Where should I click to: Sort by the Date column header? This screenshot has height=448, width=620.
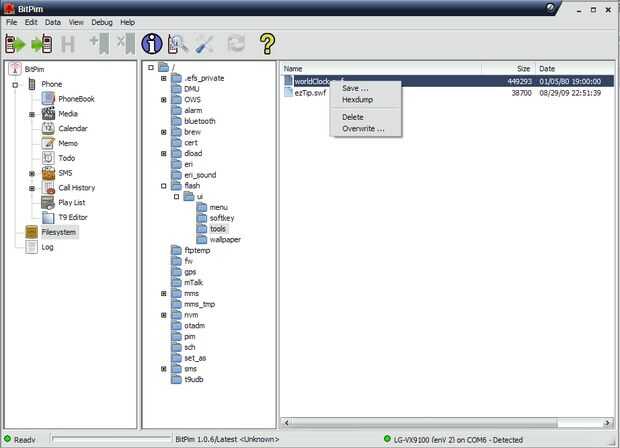pyautogui.click(x=575, y=68)
